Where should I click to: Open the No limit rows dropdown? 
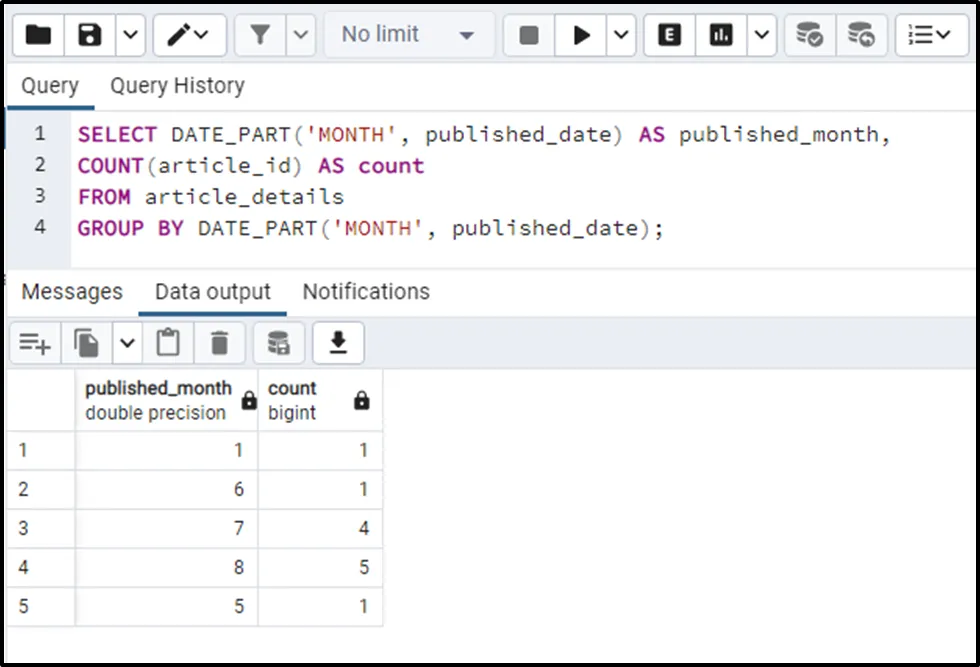coord(408,35)
